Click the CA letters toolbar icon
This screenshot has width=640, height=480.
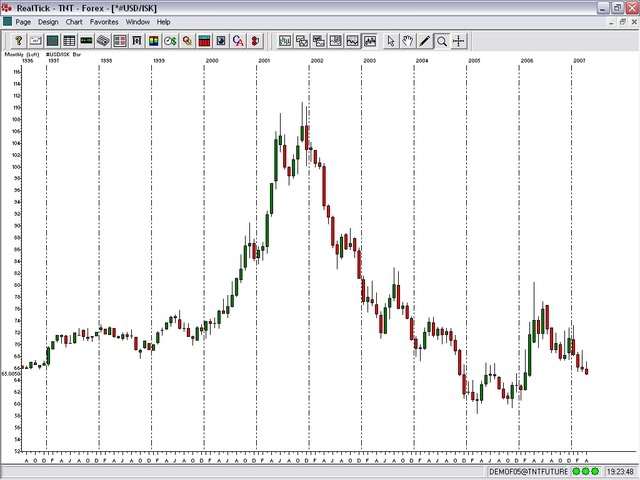[x=238, y=41]
